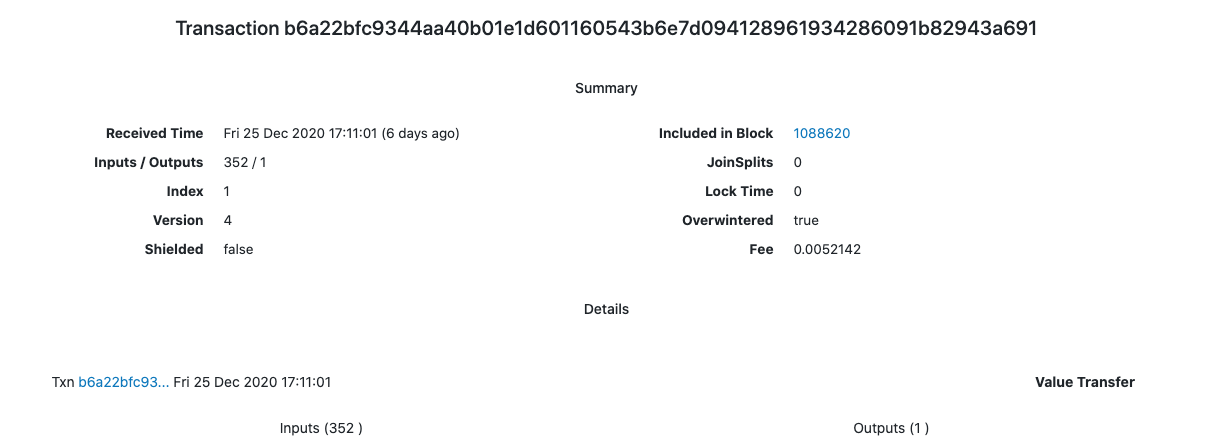The width and height of the screenshot is (1212, 442).
Task: Click the Txn timestamp beside the hash link
Action: [252, 382]
